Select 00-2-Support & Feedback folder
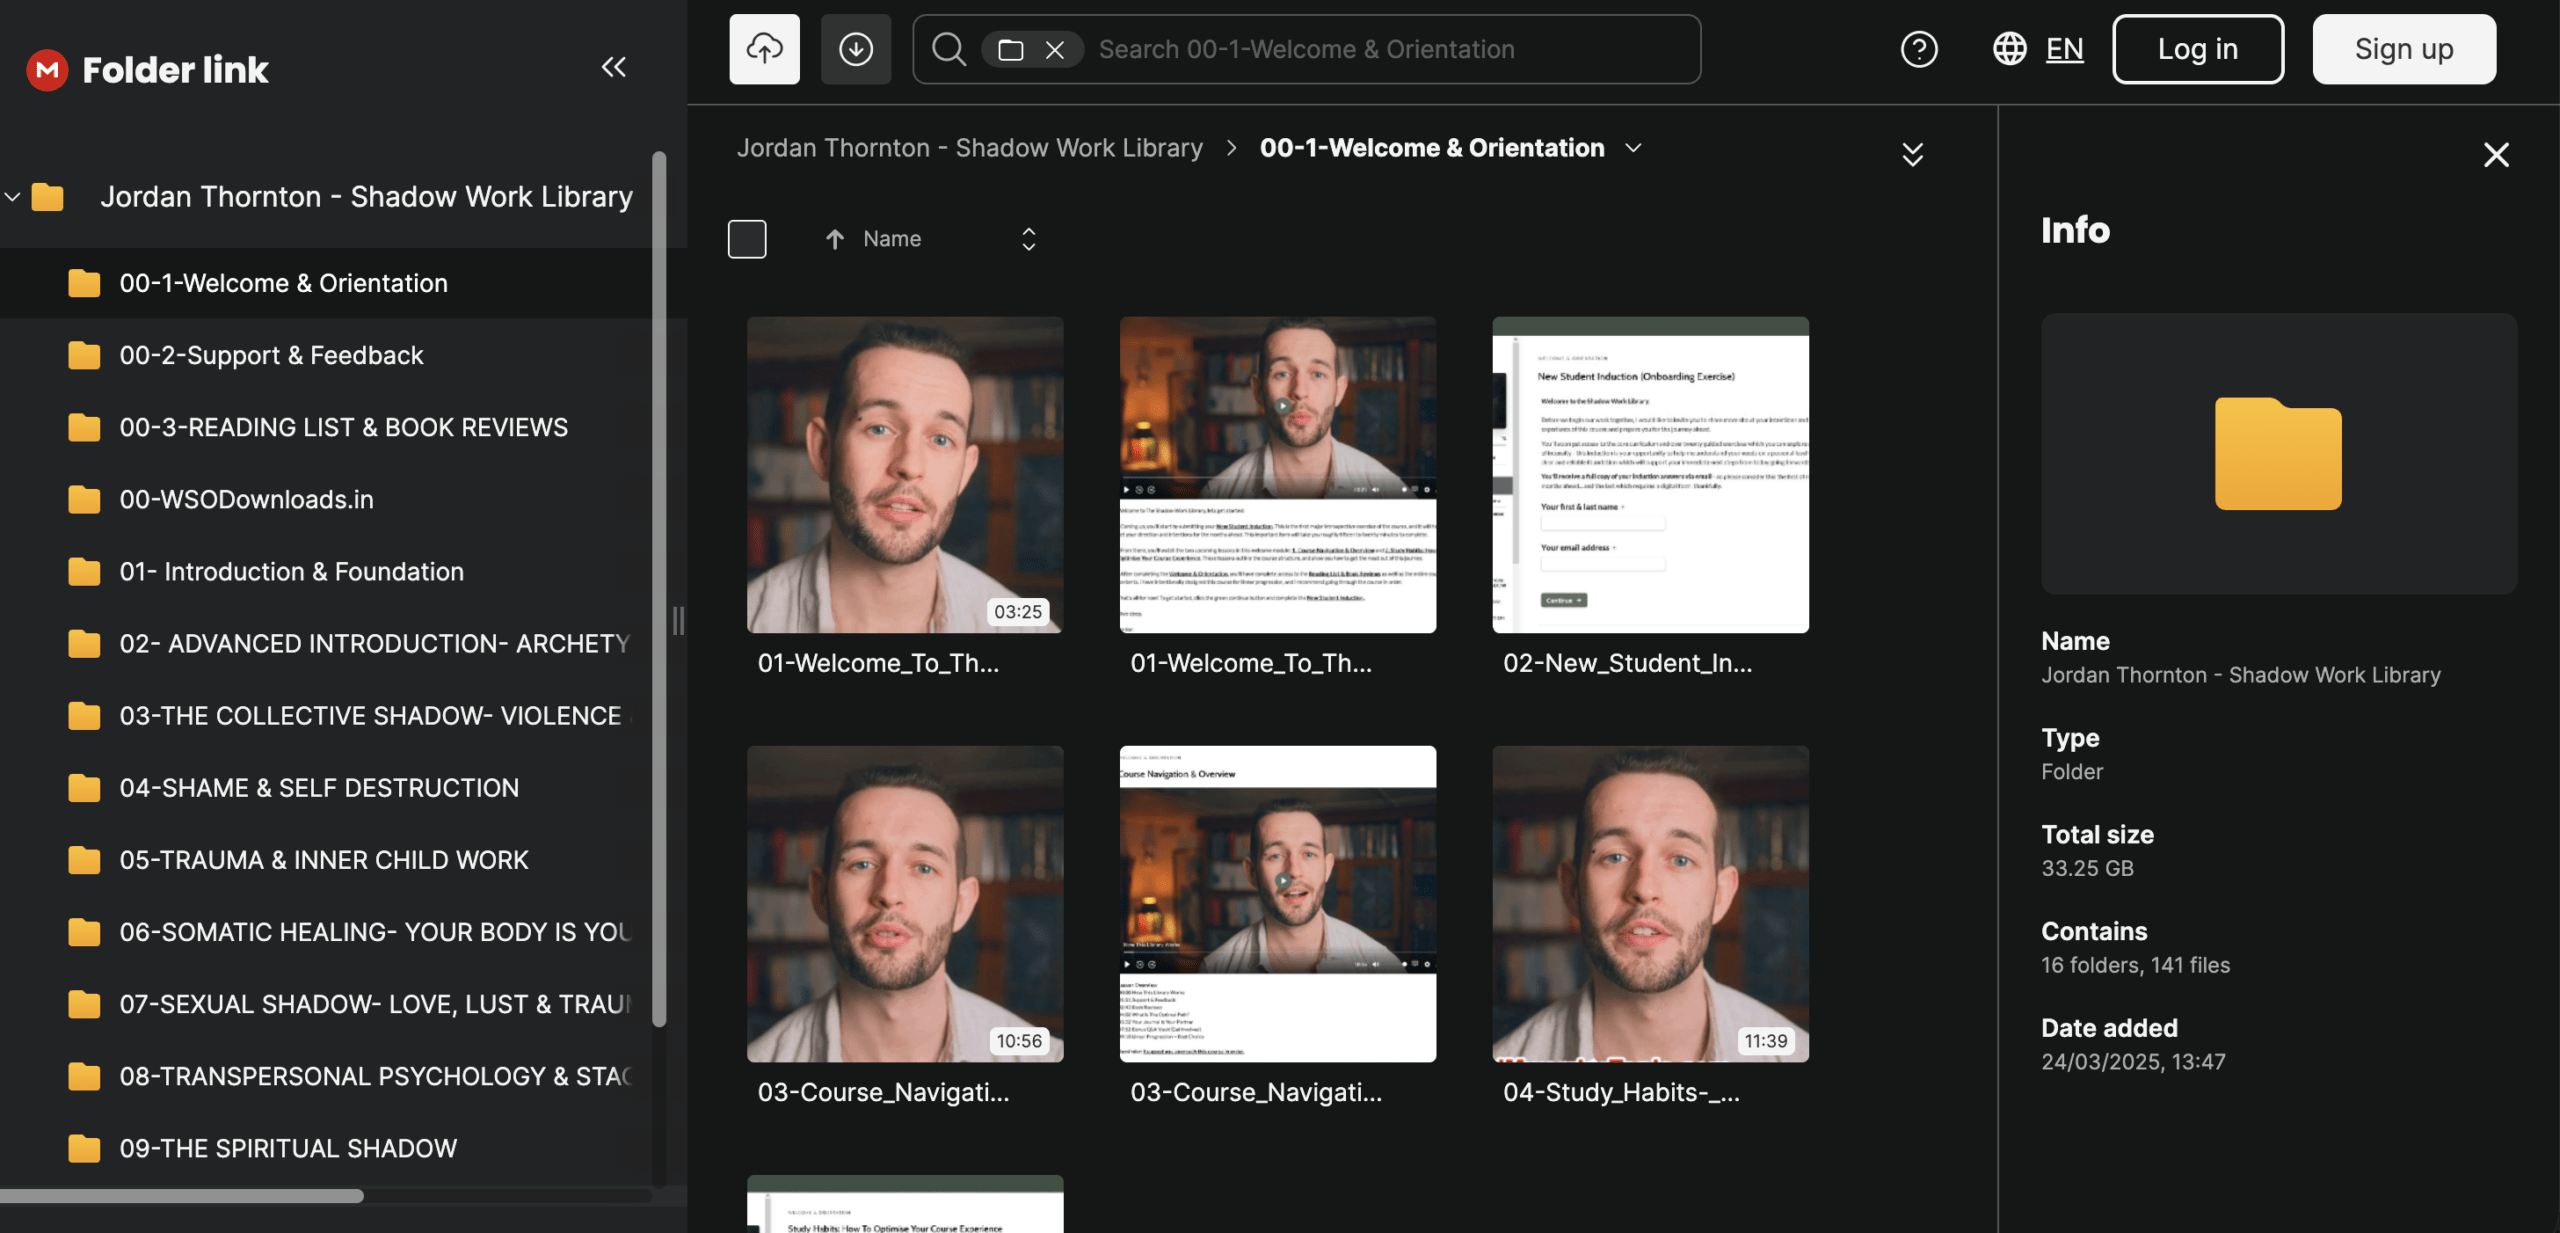 [x=271, y=355]
